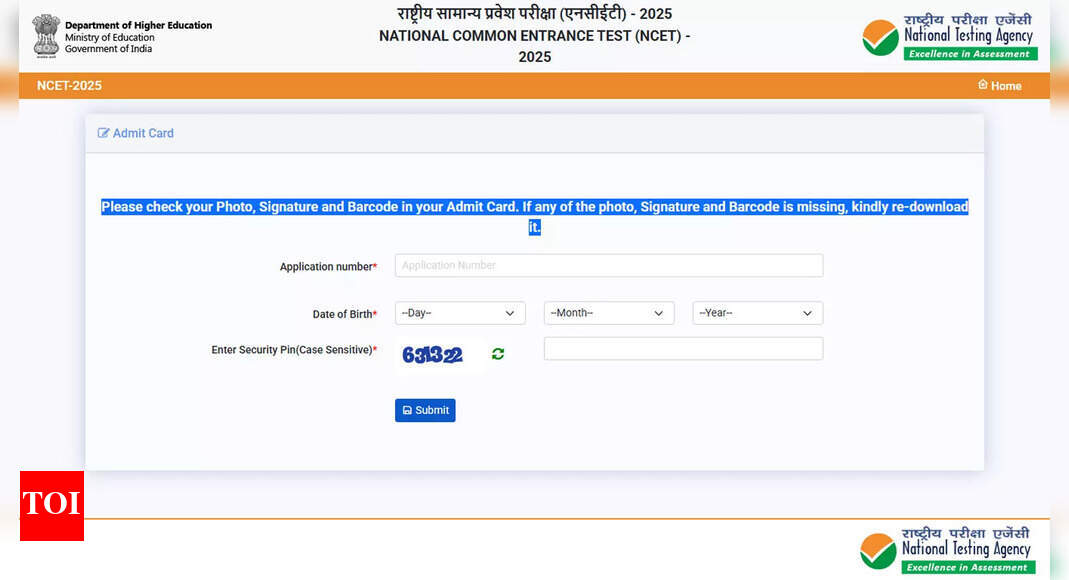Click the TOI logo badge
The width and height of the screenshot is (1069, 580).
tap(52, 506)
